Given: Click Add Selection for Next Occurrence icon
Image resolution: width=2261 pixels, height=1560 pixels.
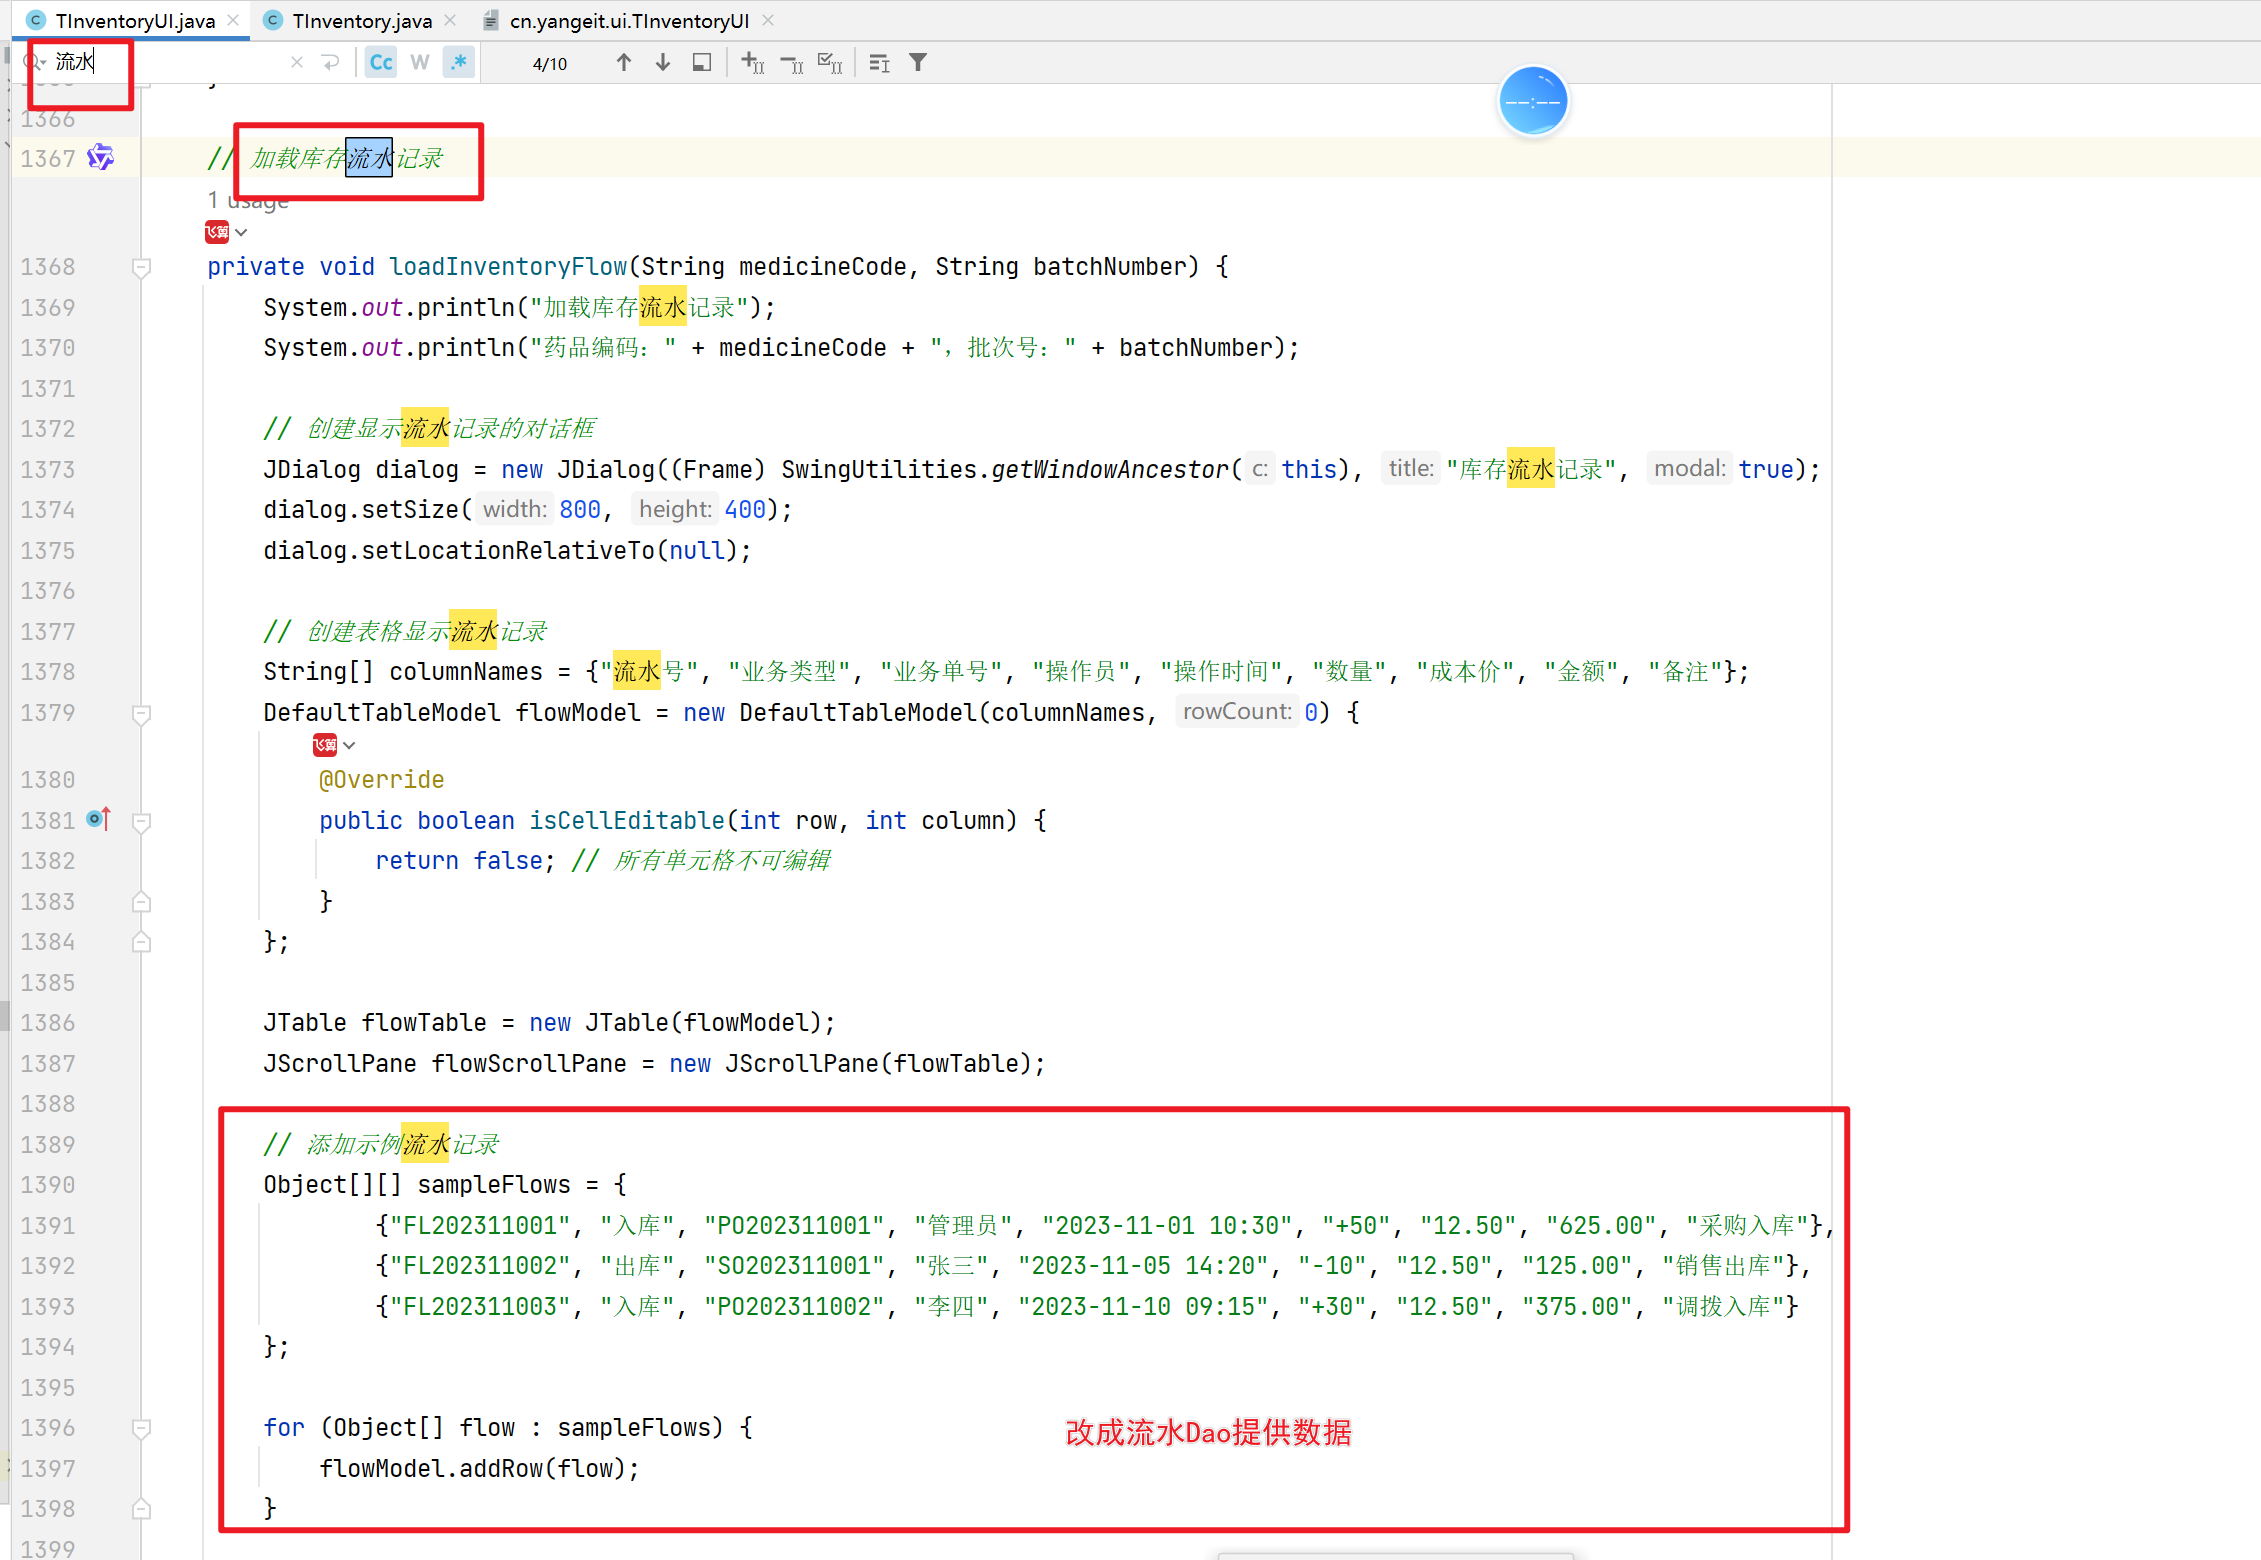Looking at the screenshot, I should [x=753, y=63].
